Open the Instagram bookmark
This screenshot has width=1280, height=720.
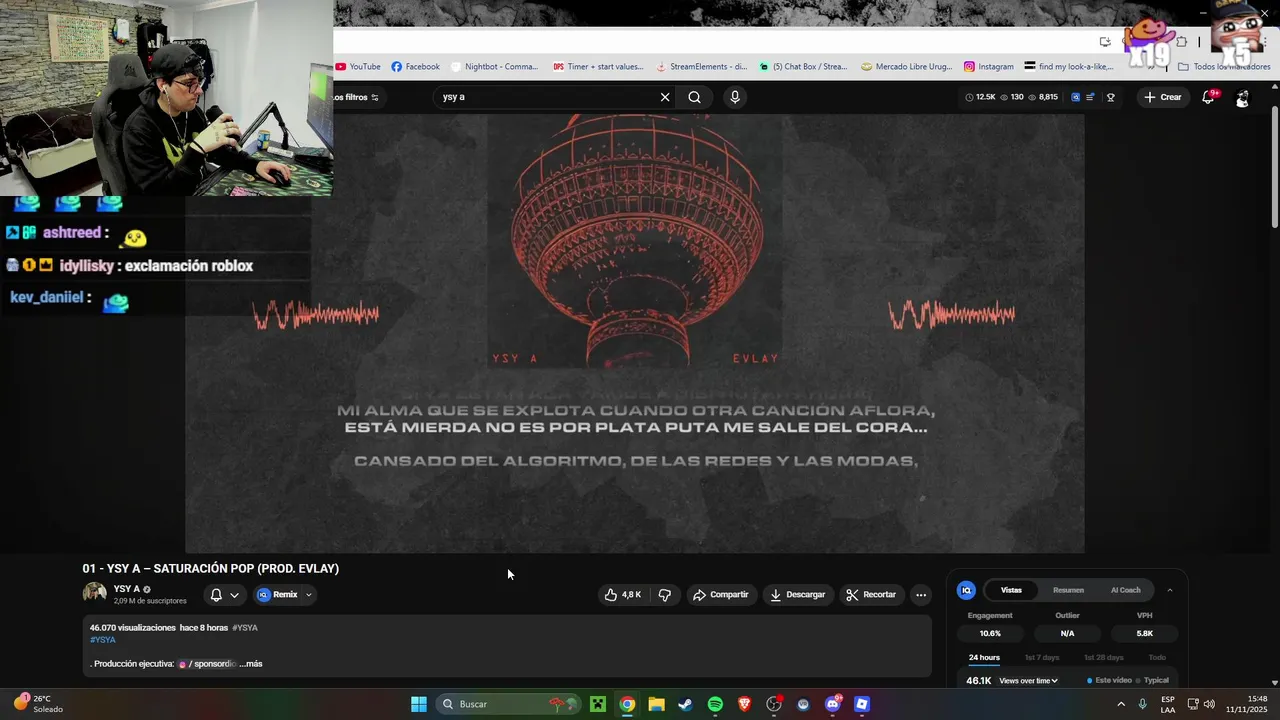989,67
